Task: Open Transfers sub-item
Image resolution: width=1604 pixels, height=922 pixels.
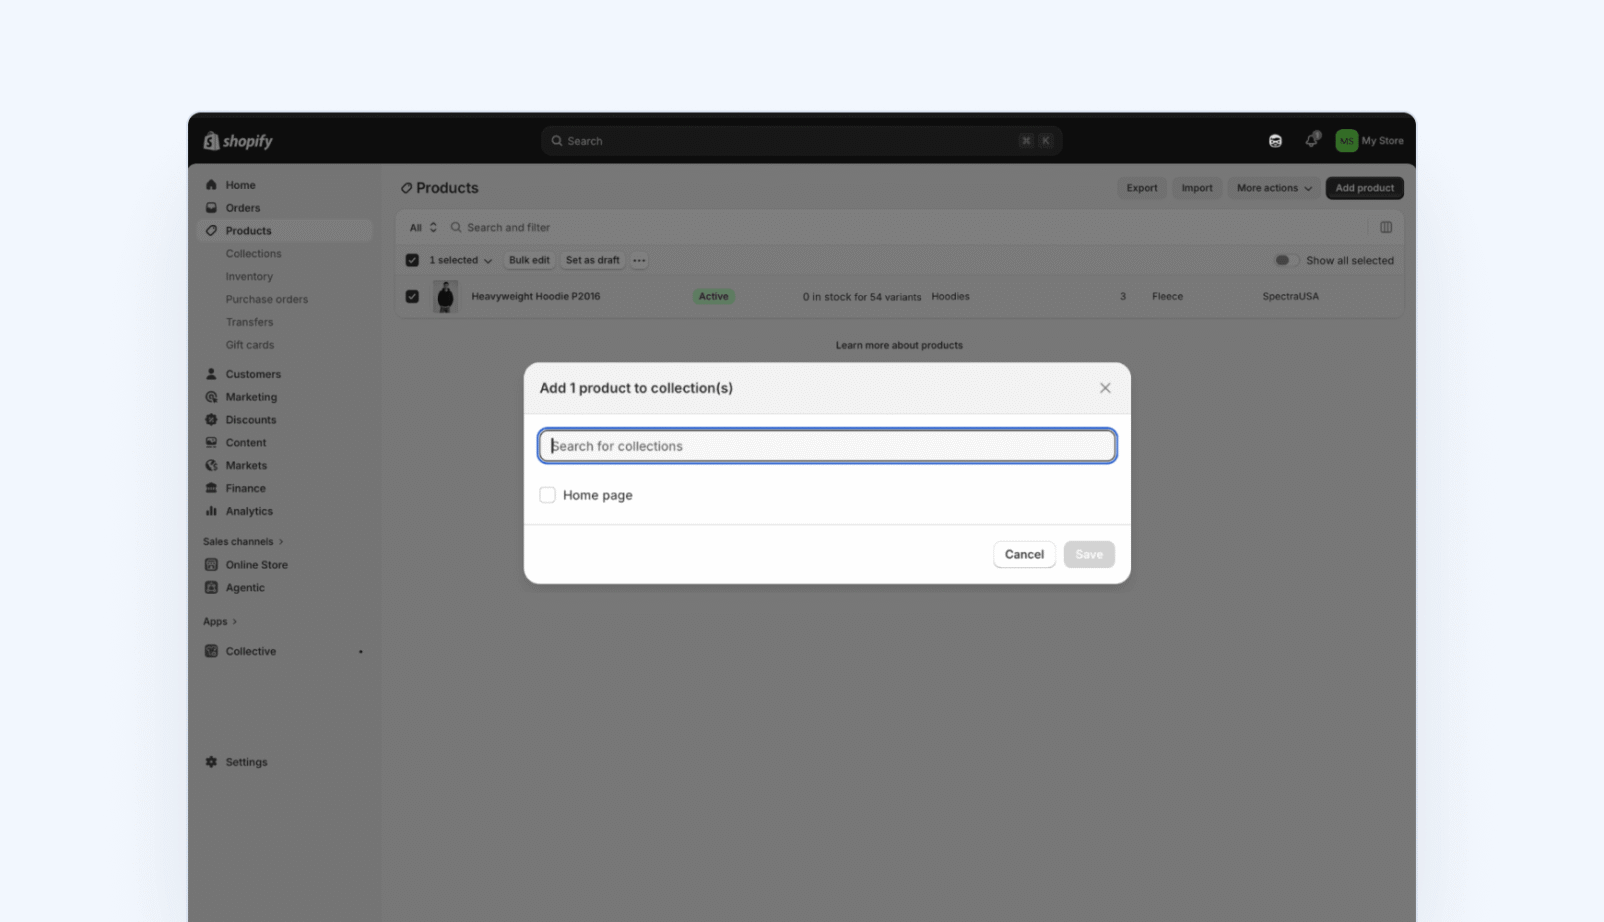Action: pos(249,322)
